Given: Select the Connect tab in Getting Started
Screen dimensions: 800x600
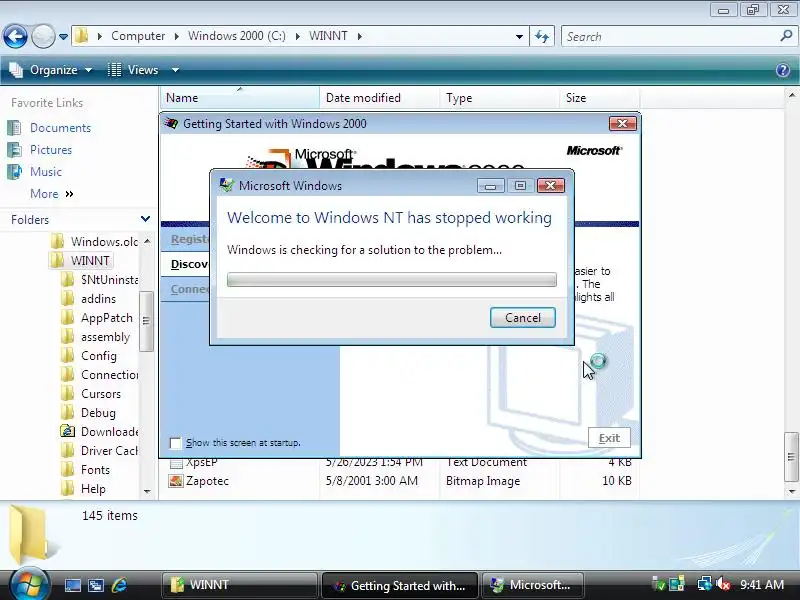Looking at the screenshot, I should point(188,289).
